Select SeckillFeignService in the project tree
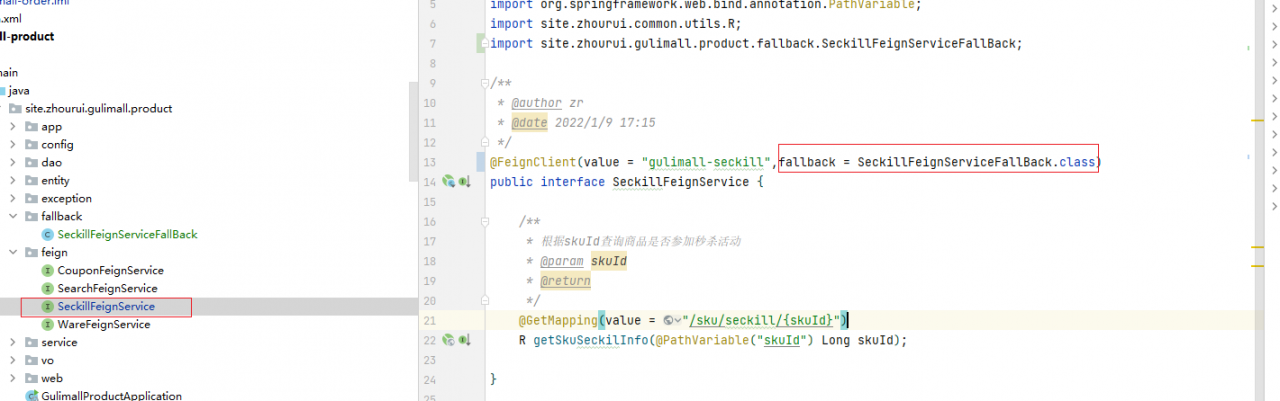The height and width of the screenshot is (401, 1280). pos(105,306)
